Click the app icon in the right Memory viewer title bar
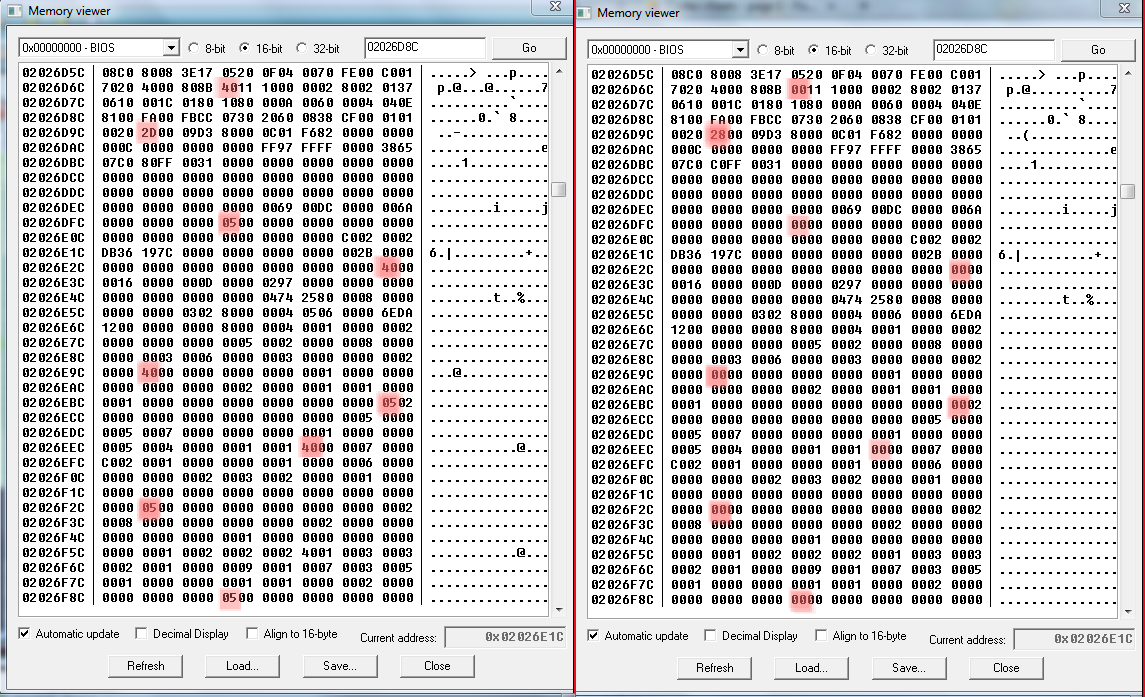 point(584,12)
